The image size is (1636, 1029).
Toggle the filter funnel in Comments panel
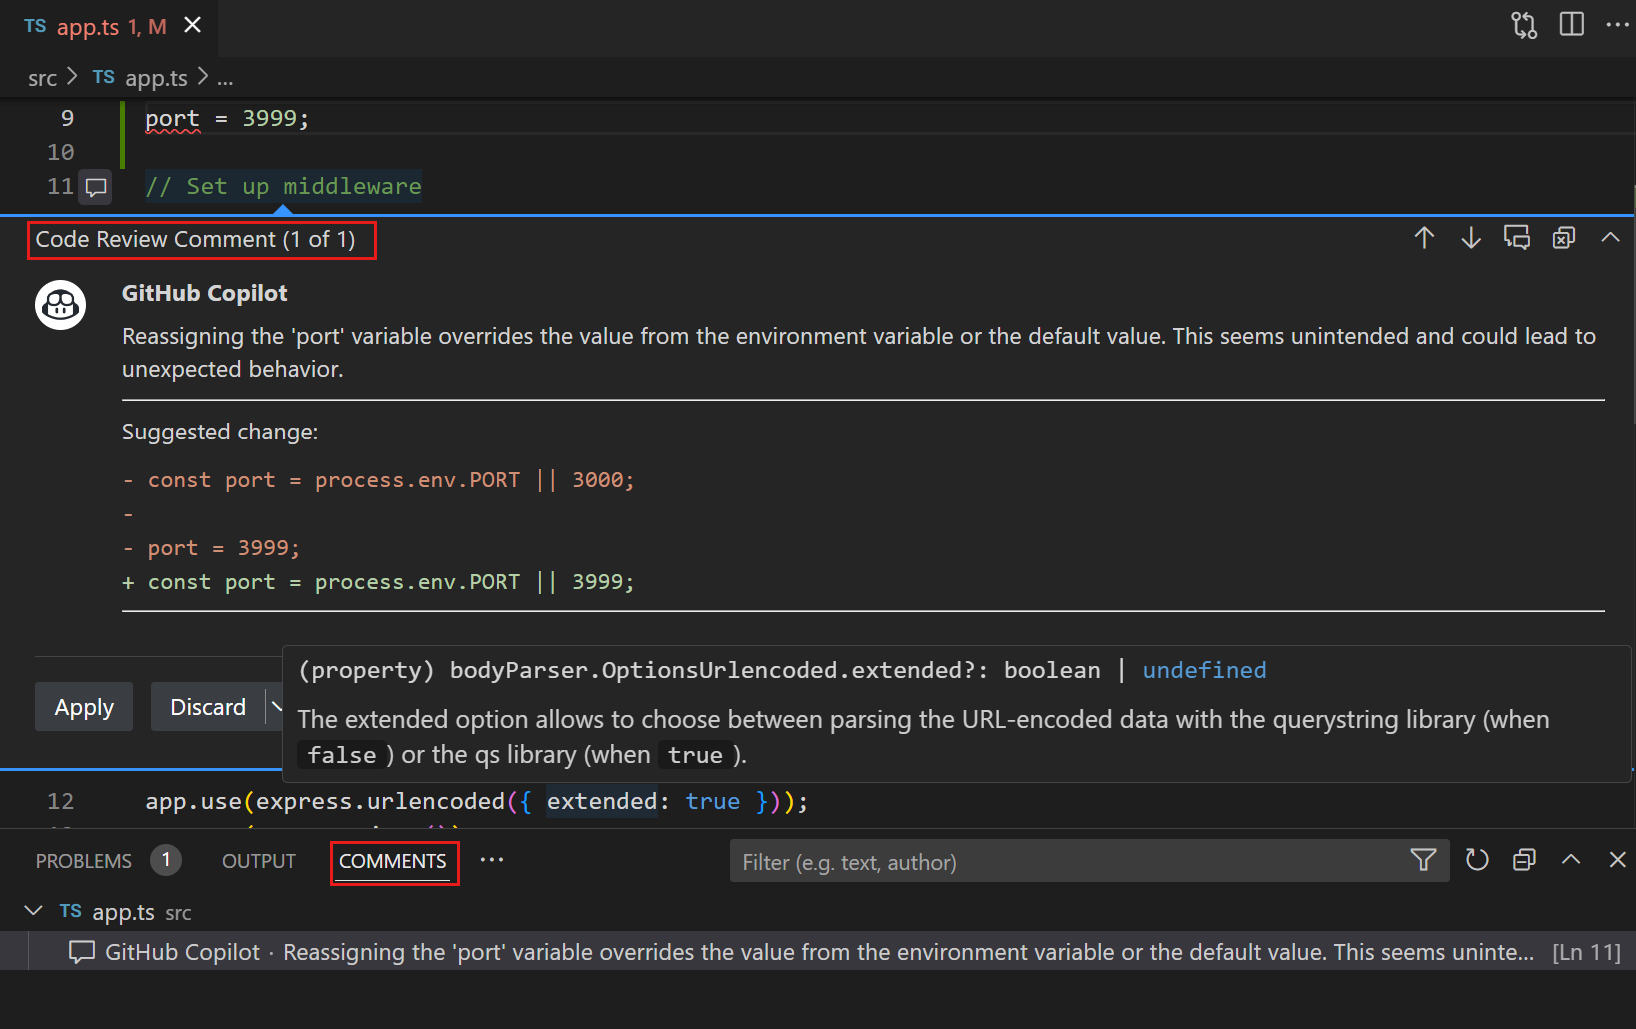pos(1423,860)
